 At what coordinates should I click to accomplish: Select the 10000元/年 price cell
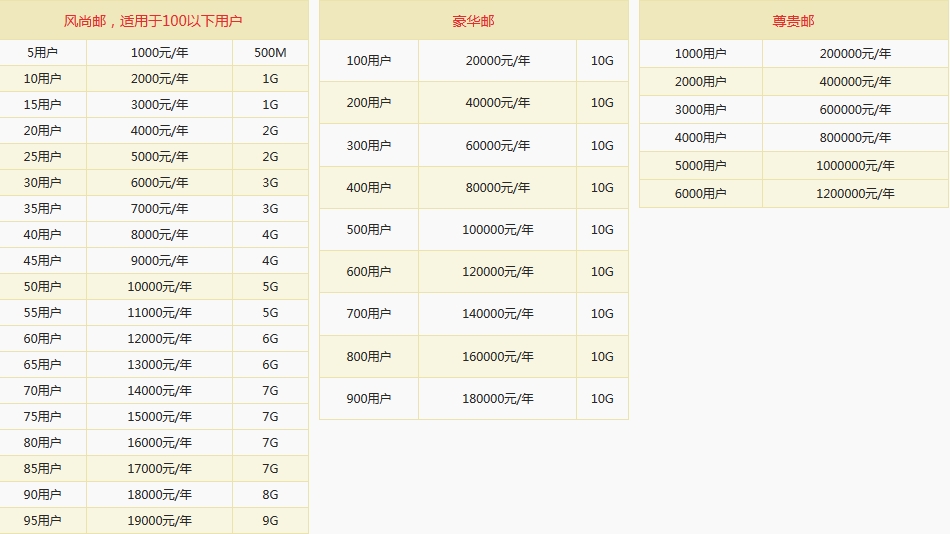coord(159,287)
